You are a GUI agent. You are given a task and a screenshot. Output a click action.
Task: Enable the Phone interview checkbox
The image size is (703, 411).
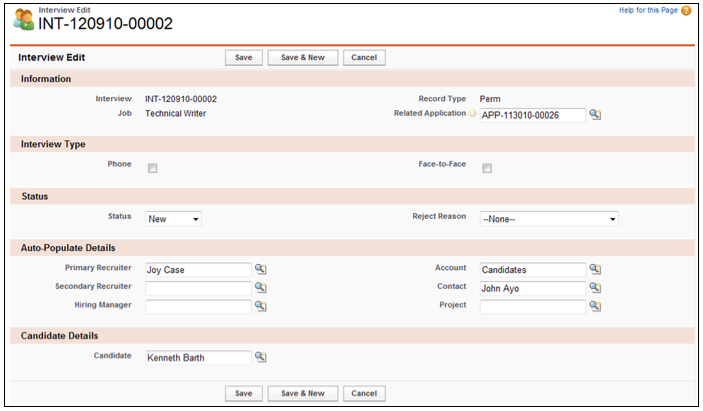tap(152, 168)
